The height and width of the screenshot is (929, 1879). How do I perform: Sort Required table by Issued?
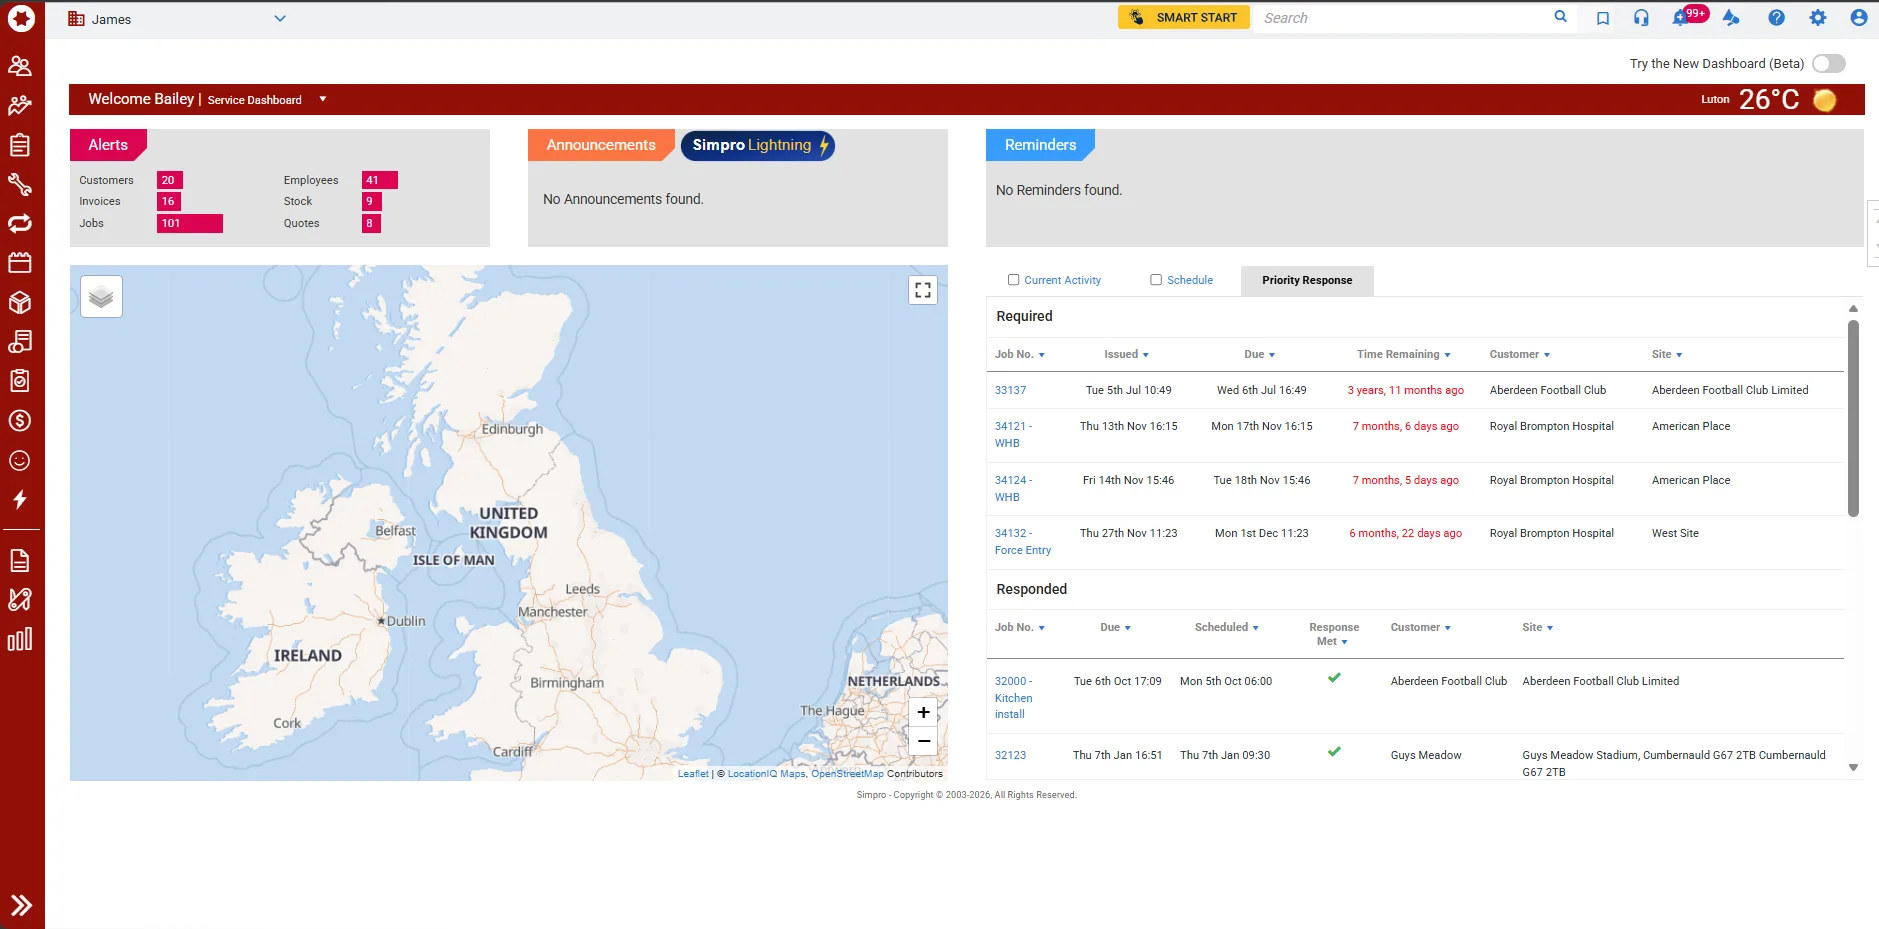pos(1126,354)
